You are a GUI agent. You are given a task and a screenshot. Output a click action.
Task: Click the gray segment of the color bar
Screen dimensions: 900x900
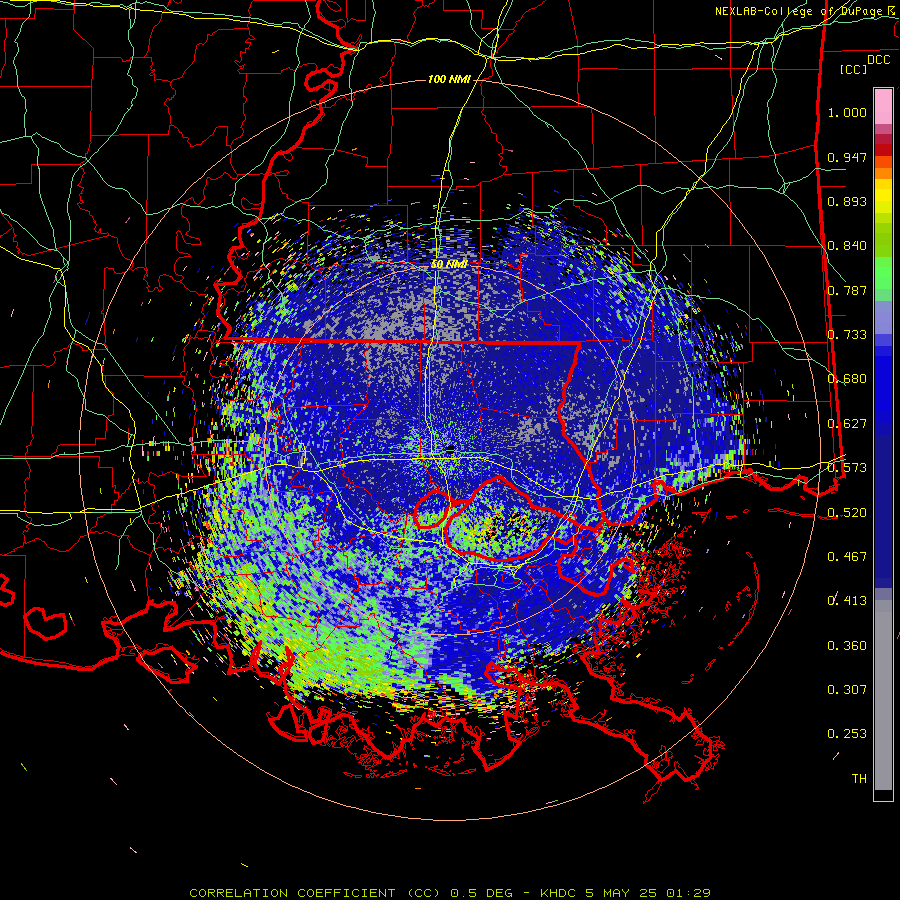[x=883, y=695]
